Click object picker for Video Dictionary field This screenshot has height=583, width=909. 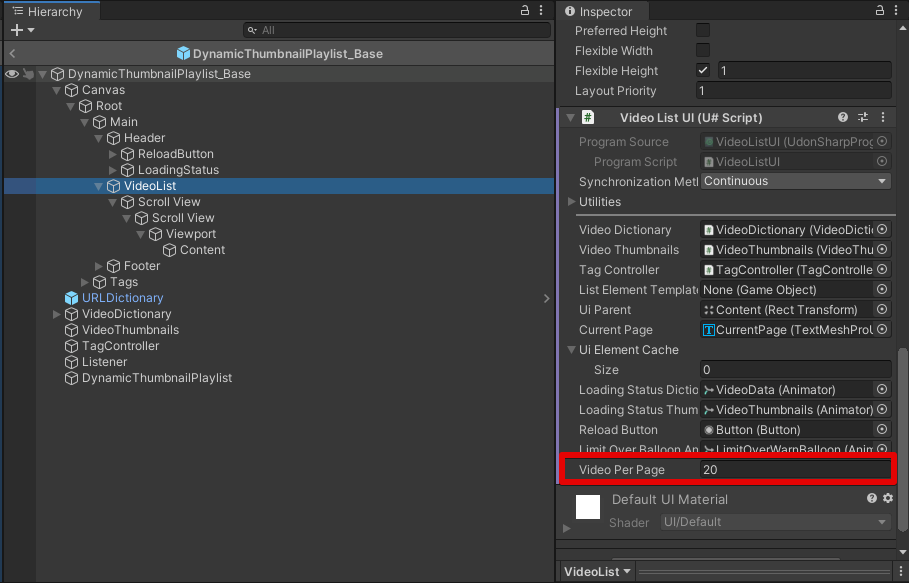(882, 230)
